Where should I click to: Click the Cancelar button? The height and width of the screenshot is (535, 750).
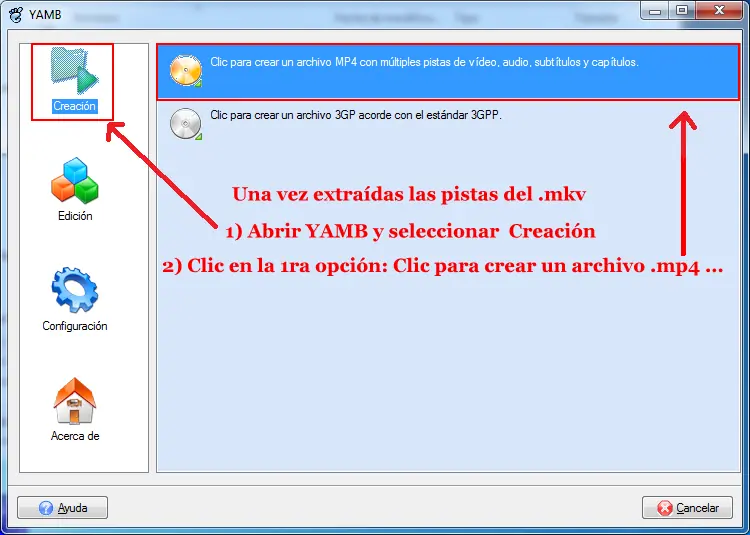pos(687,508)
